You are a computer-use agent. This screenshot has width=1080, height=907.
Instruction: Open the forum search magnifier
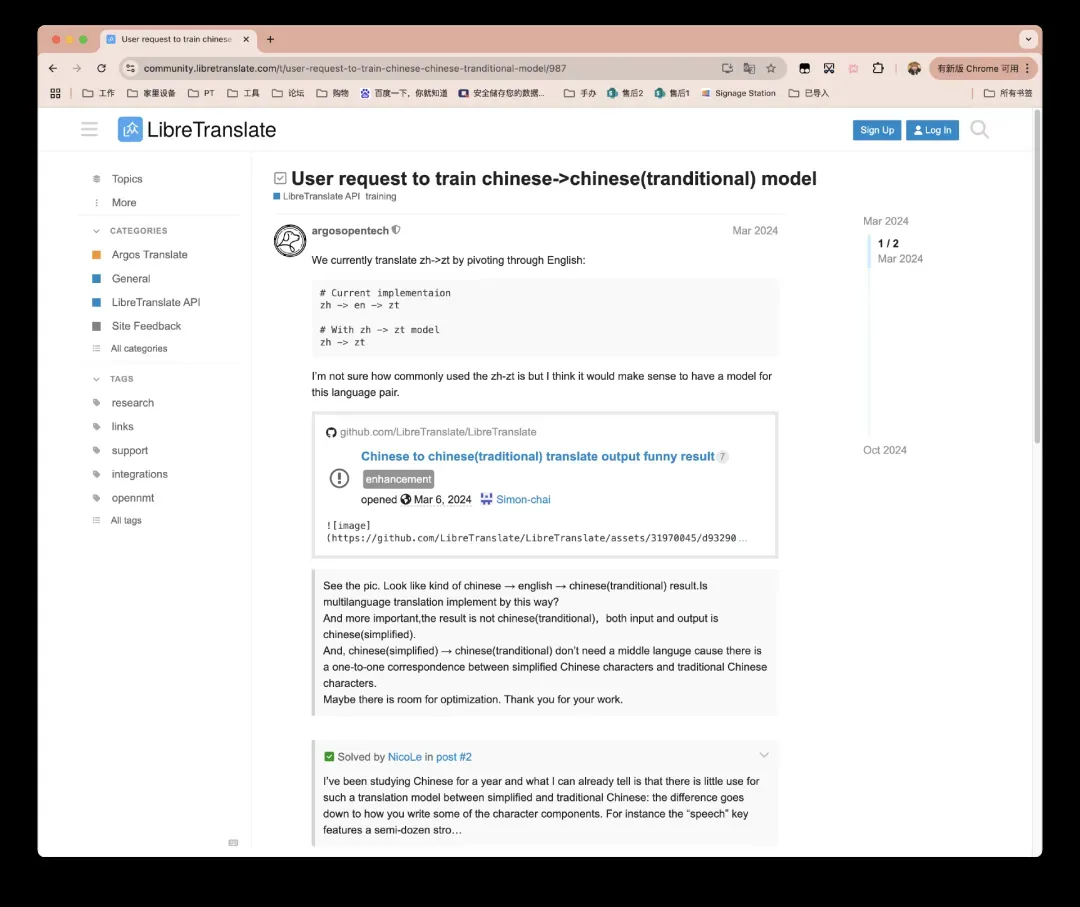pyautogui.click(x=979, y=129)
